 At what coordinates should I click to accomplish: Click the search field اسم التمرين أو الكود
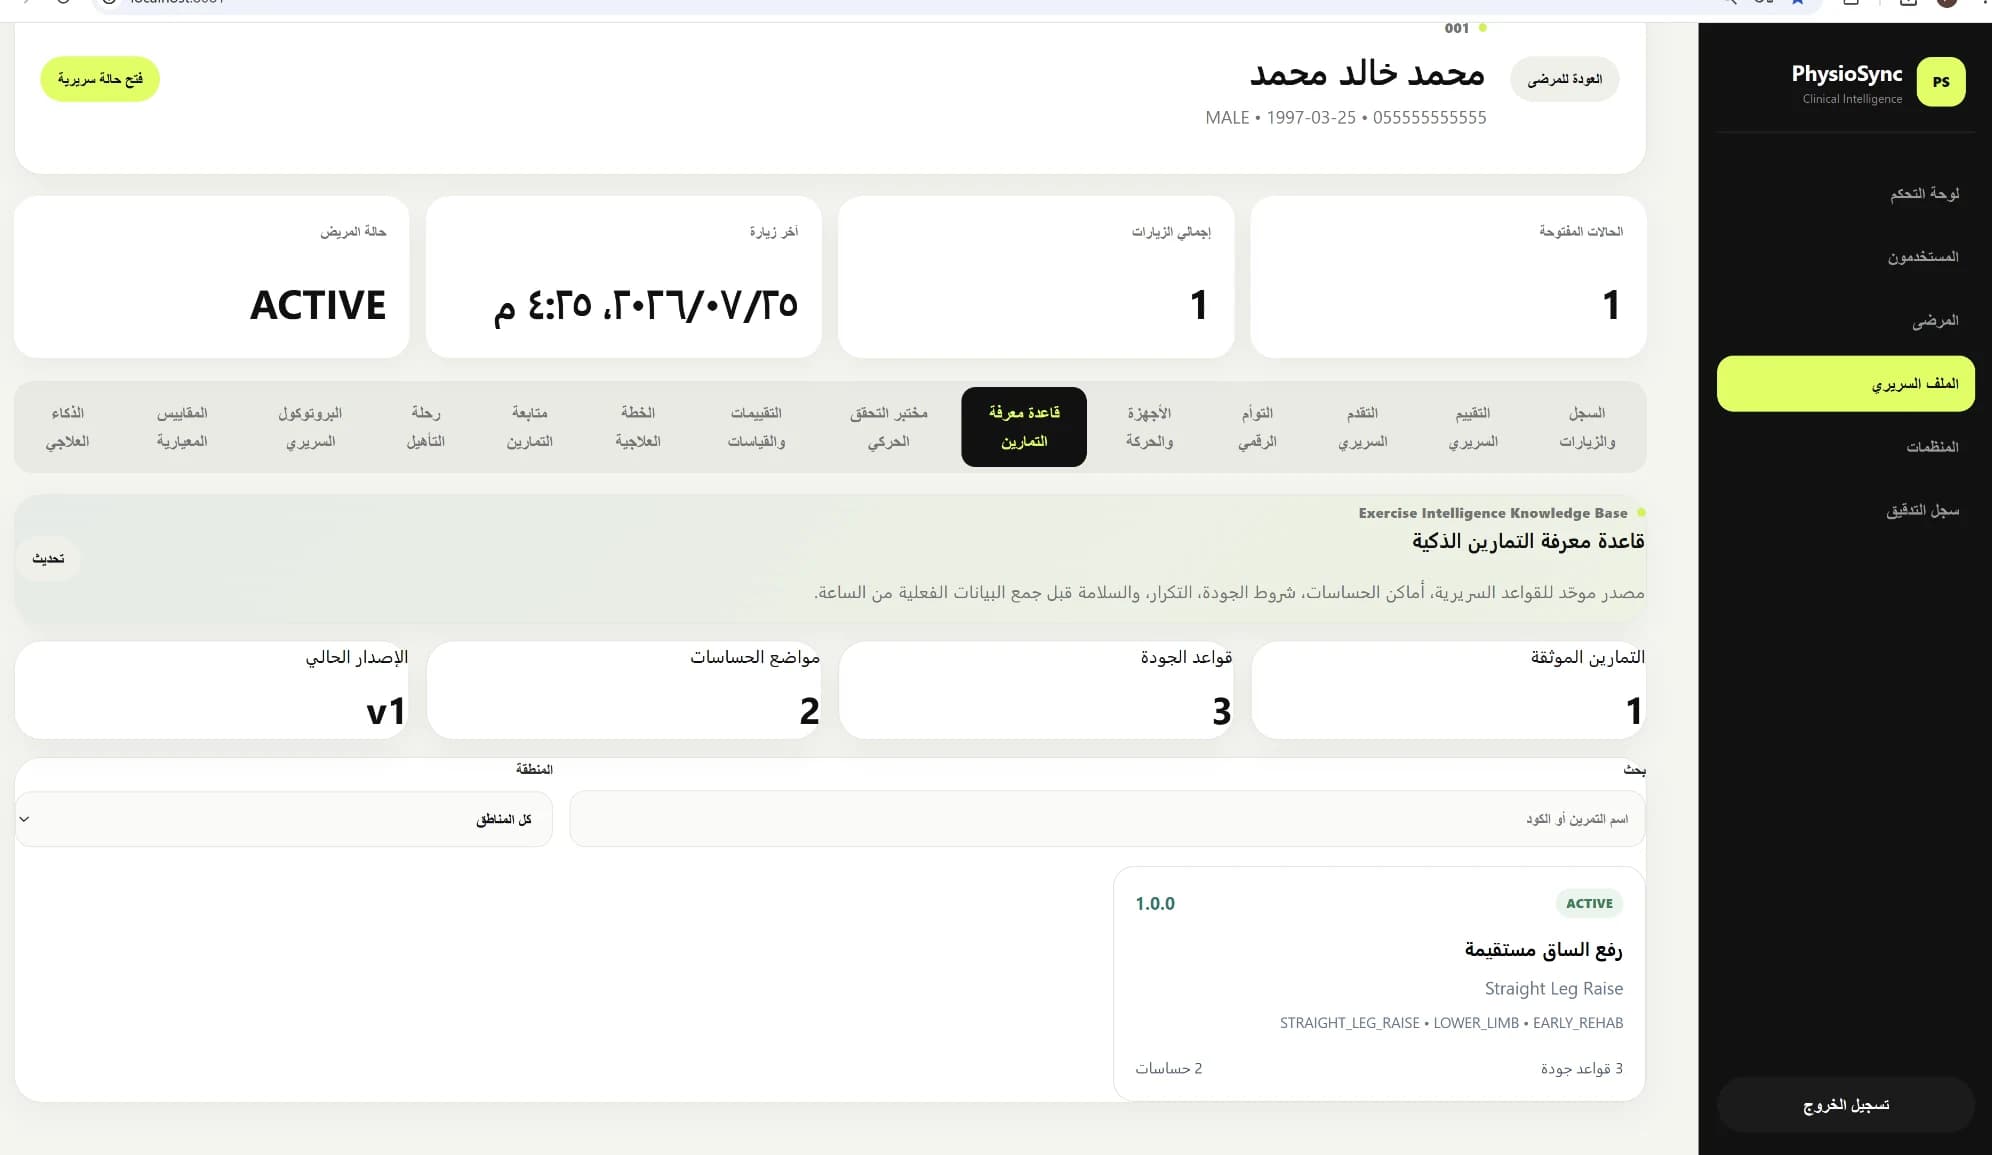tap(1106, 819)
